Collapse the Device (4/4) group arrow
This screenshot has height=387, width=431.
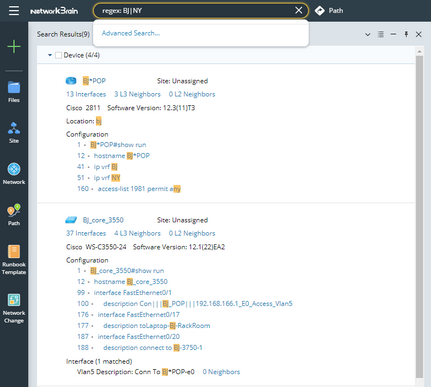click(50, 55)
